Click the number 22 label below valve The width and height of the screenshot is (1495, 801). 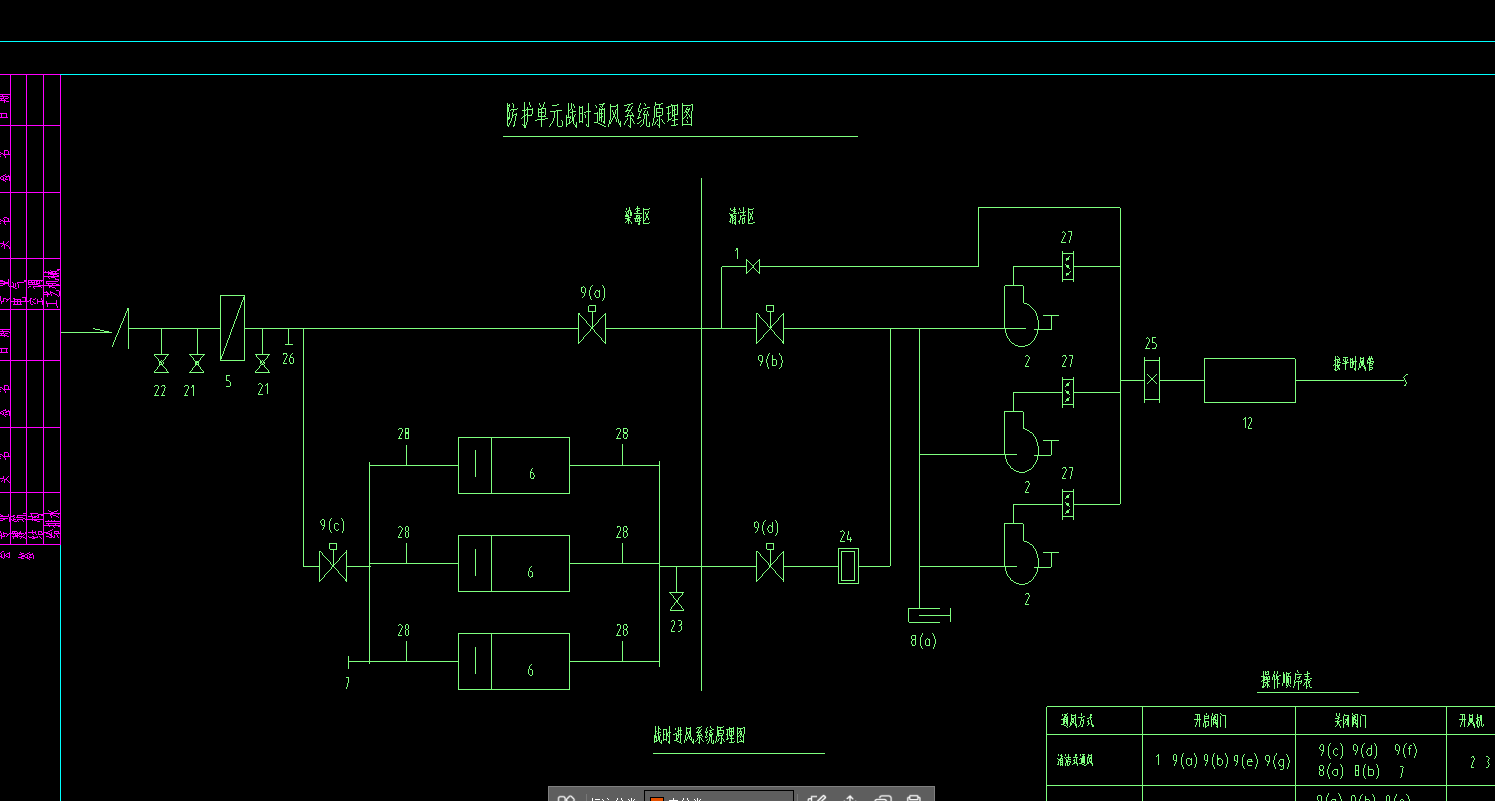pos(160,391)
